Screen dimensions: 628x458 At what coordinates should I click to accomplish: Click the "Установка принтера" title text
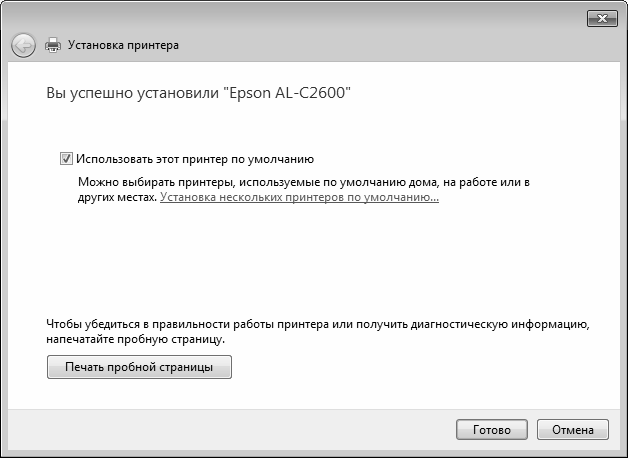[x=124, y=45]
